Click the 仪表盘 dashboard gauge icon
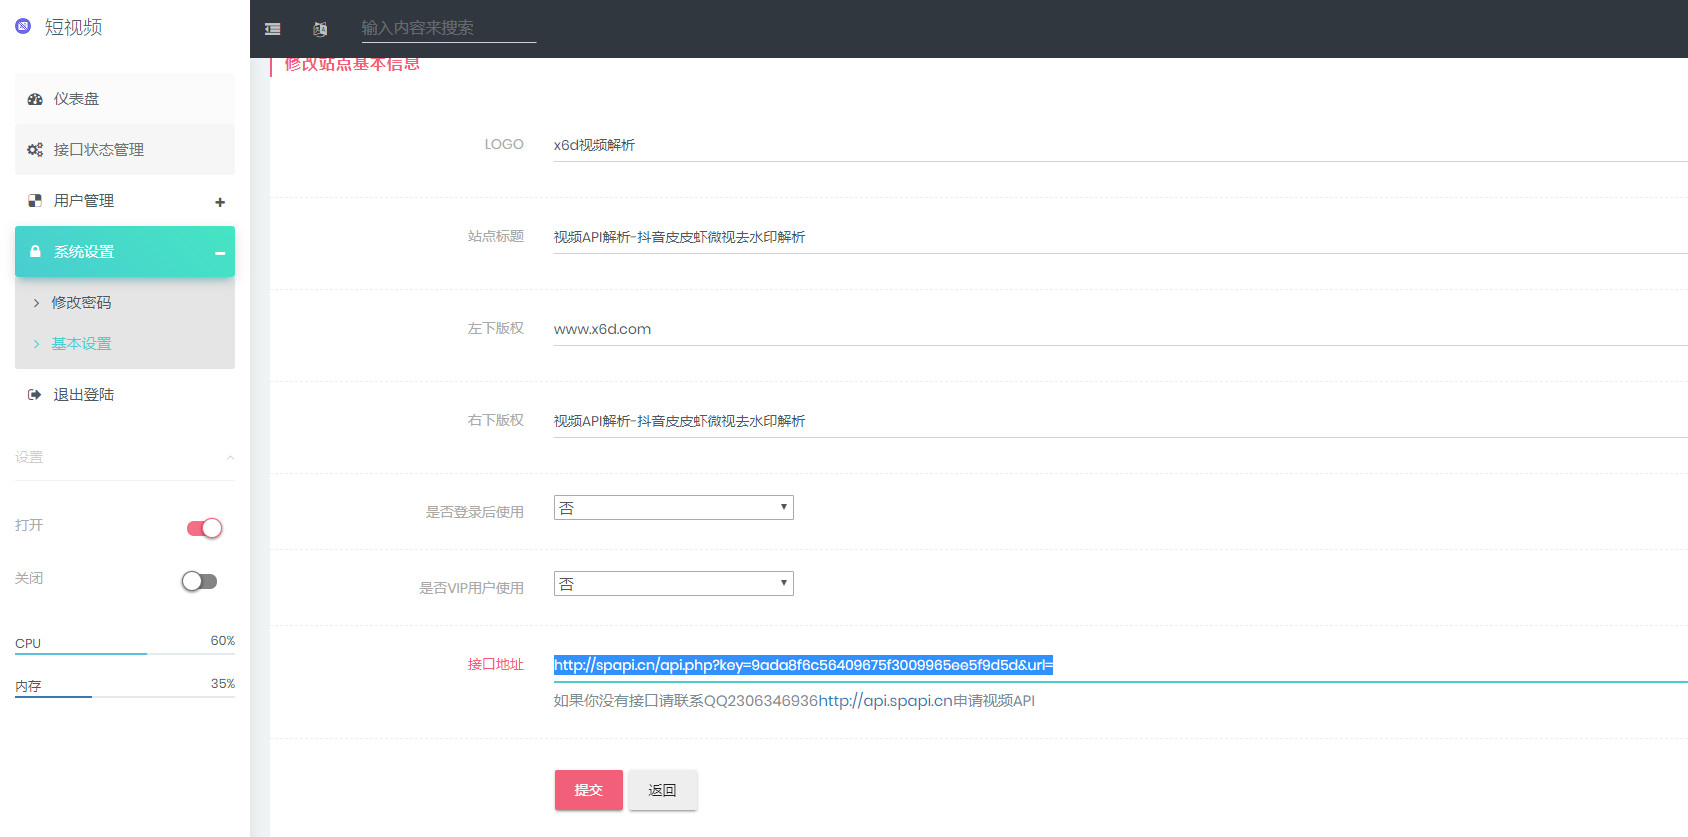 pyautogui.click(x=35, y=99)
